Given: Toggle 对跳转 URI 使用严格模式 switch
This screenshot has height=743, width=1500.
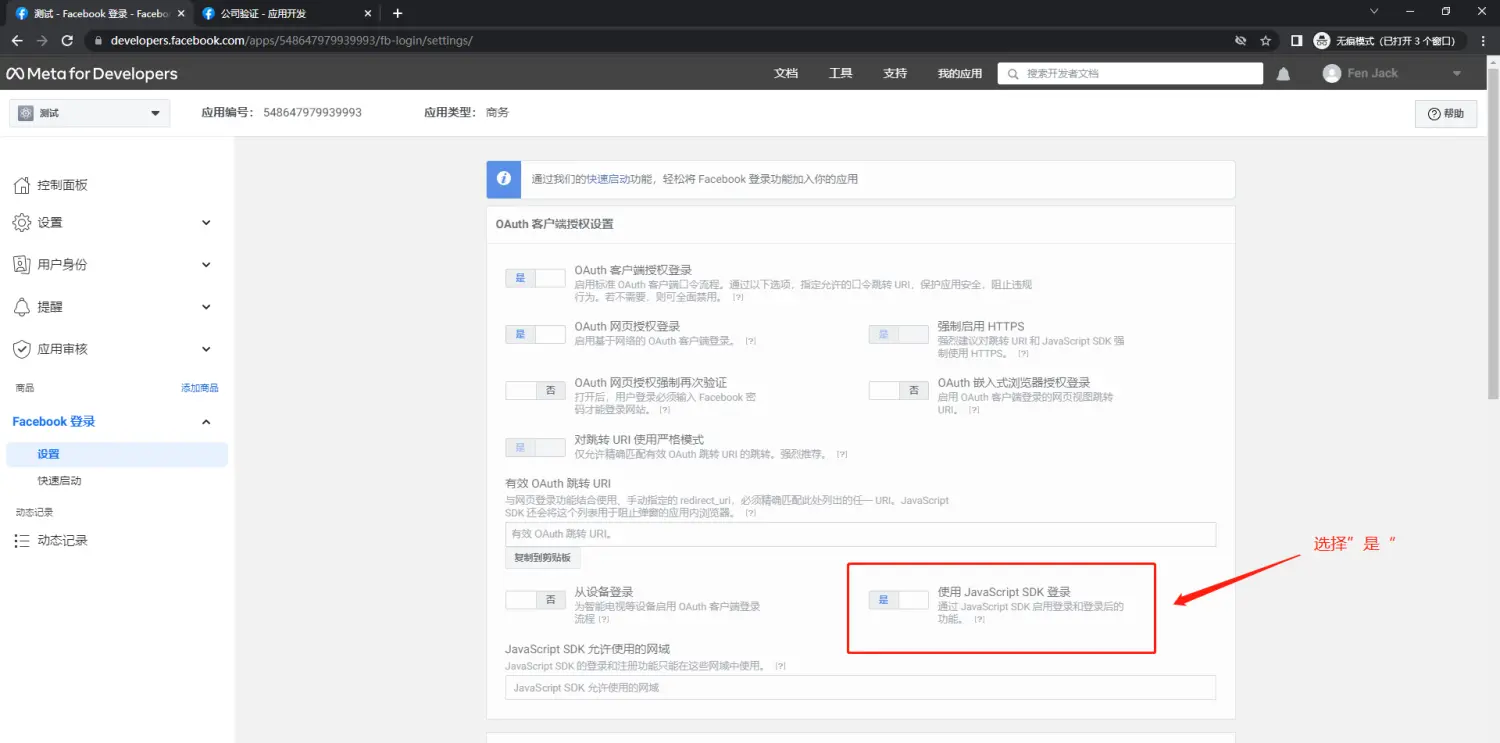Looking at the screenshot, I should click(x=535, y=447).
